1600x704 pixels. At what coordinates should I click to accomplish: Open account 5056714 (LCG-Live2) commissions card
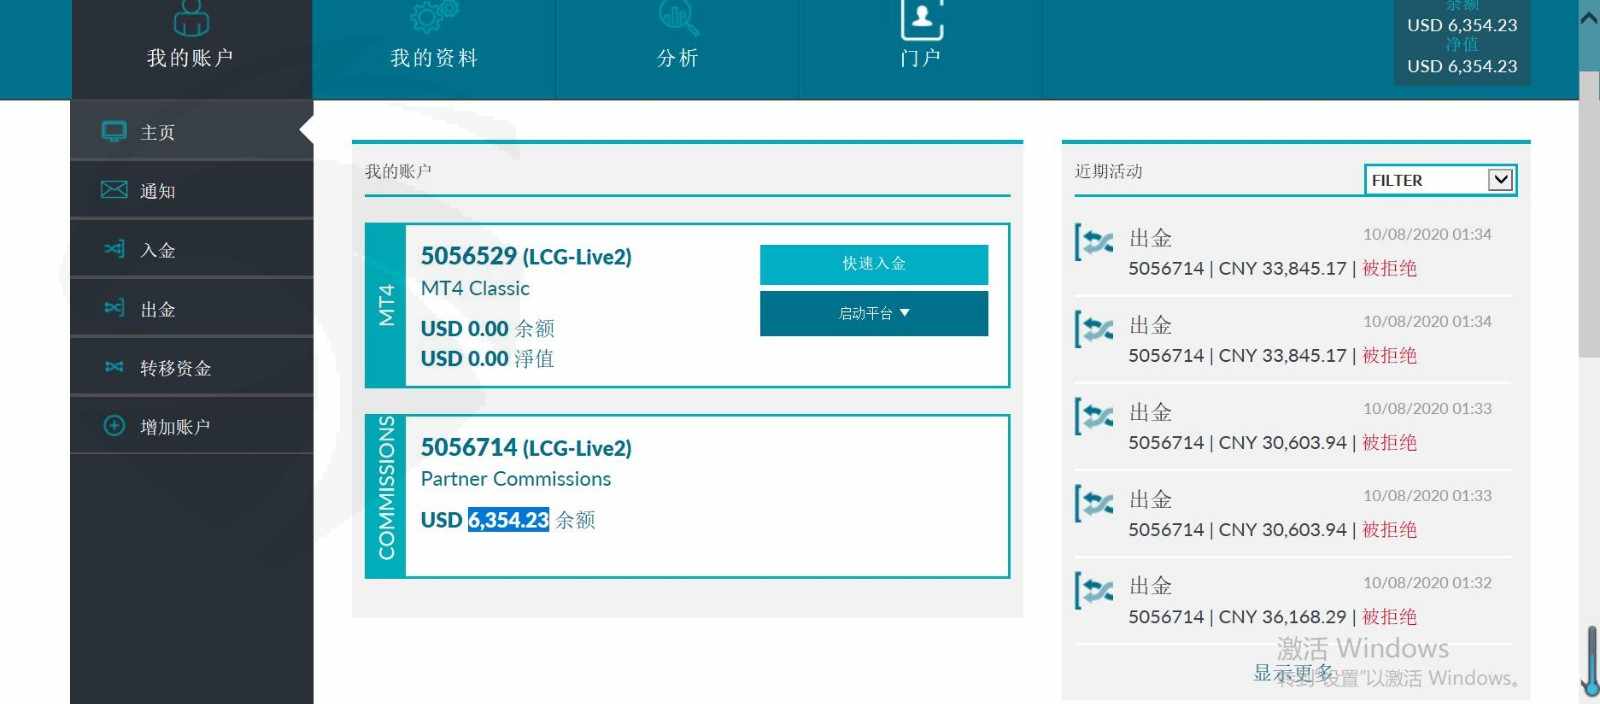pyautogui.click(x=526, y=448)
